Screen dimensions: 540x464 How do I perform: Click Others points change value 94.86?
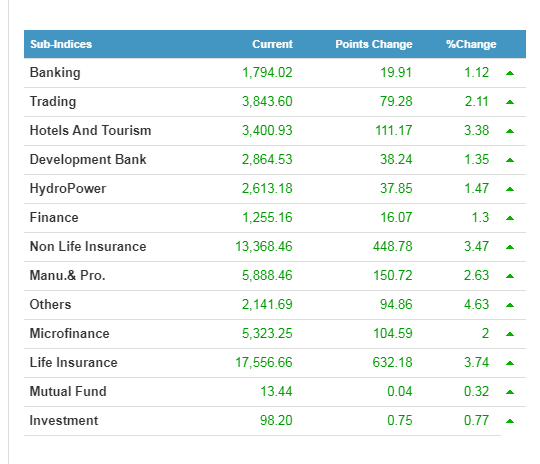(396, 305)
